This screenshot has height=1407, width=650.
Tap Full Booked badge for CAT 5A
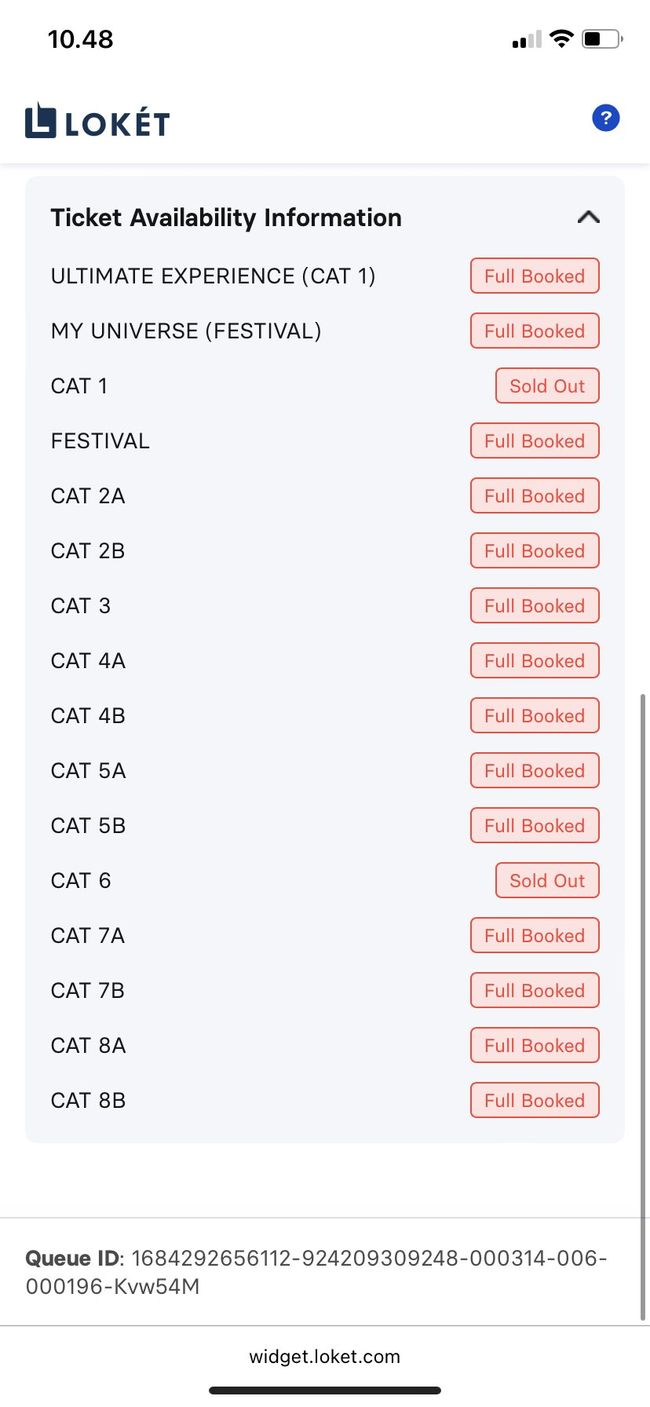click(x=534, y=771)
